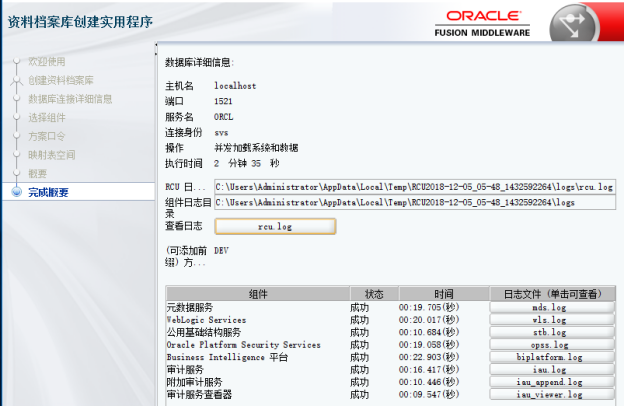The image size is (624, 406).
Task: Select the 创建资料档案库 wizard step
Action: click(x=60, y=80)
